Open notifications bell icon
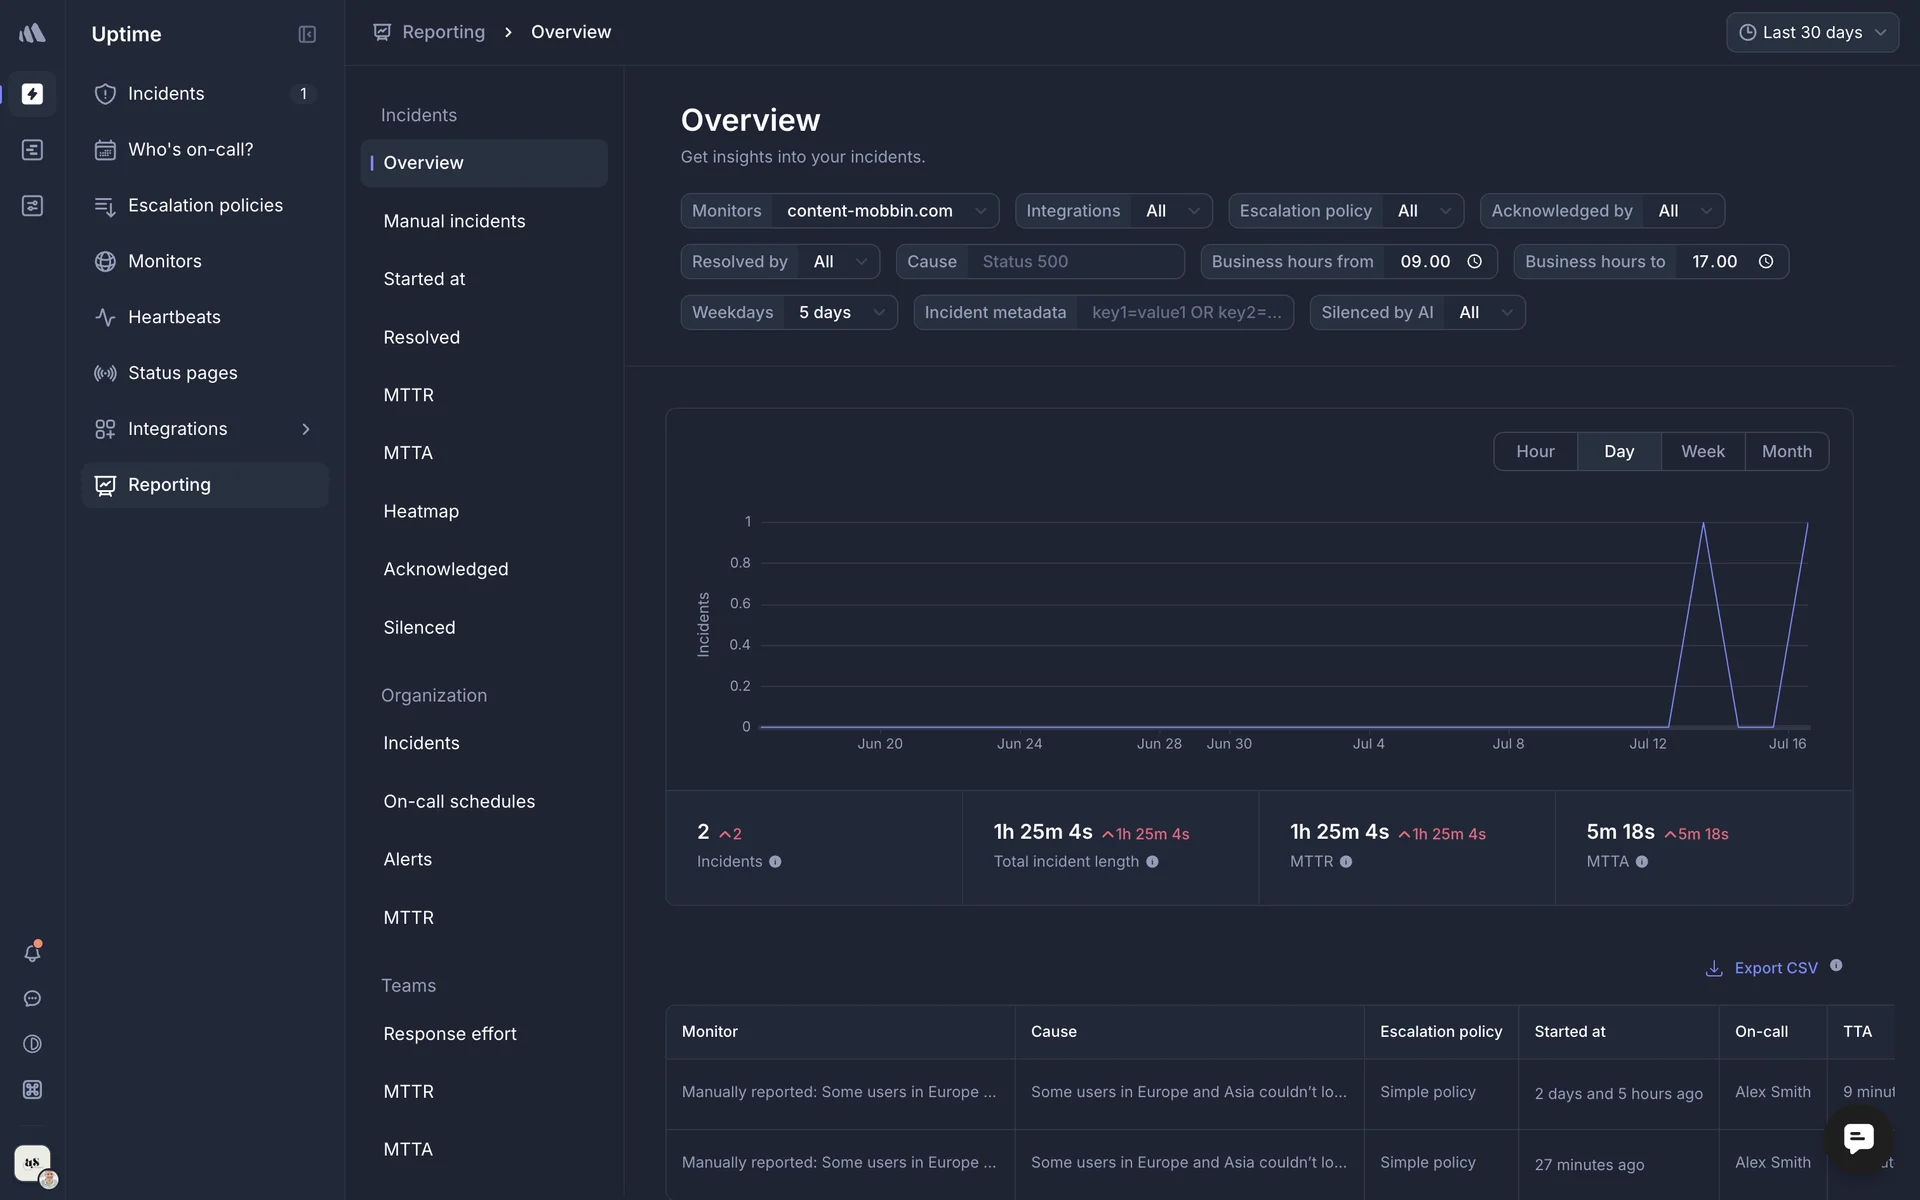Viewport: 1920px width, 1200px height. coord(32,953)
